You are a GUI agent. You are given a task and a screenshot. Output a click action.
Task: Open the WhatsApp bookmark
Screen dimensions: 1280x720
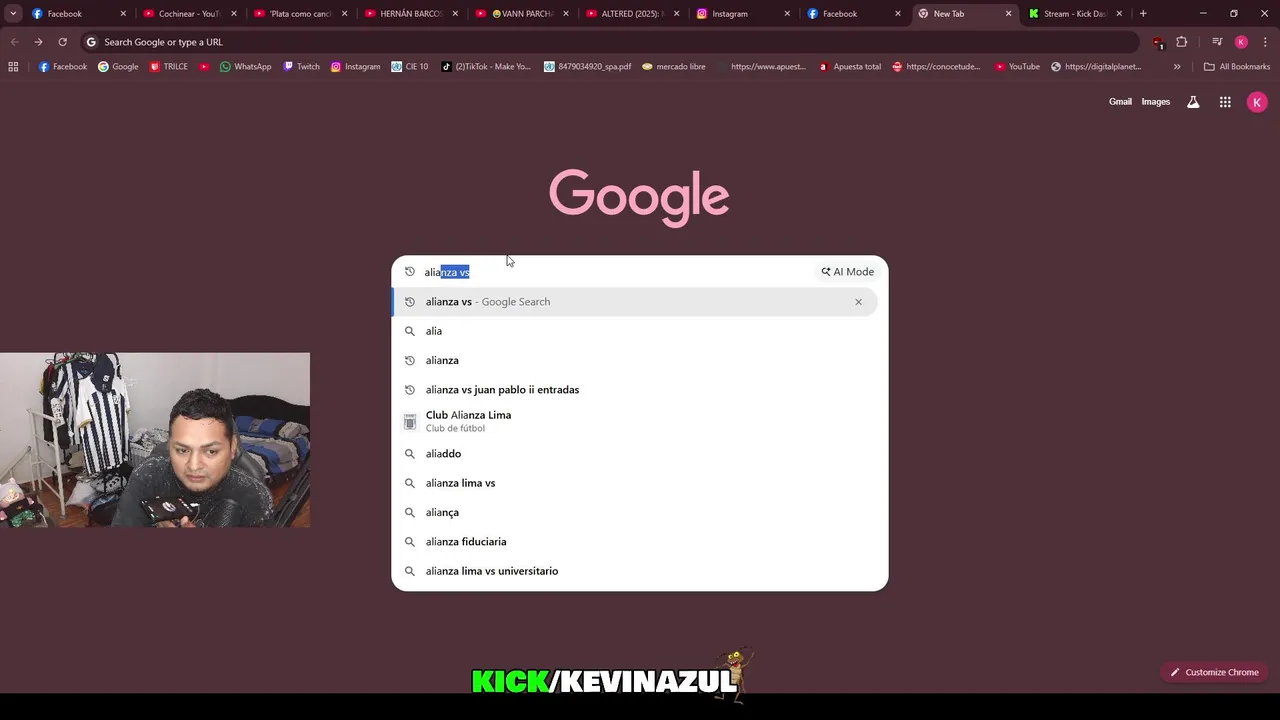click(x=246, y=67)
